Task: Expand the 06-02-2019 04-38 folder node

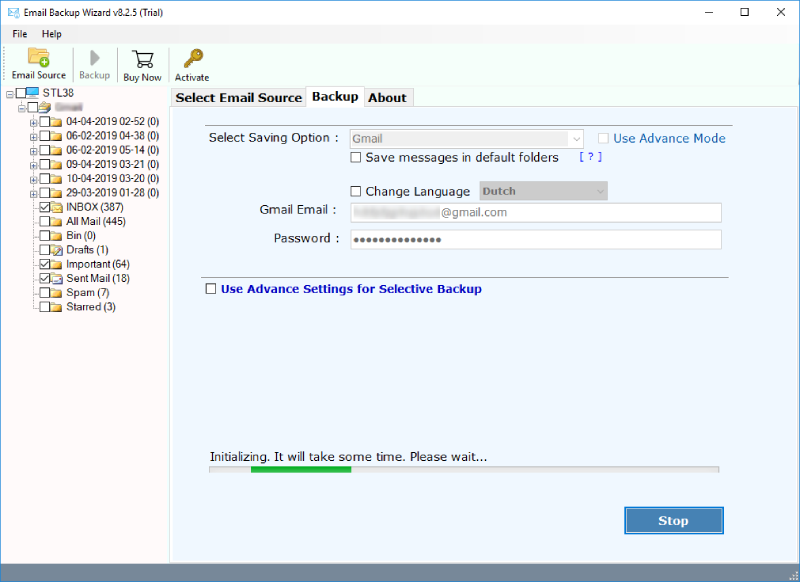Action: tap(33, 137)
